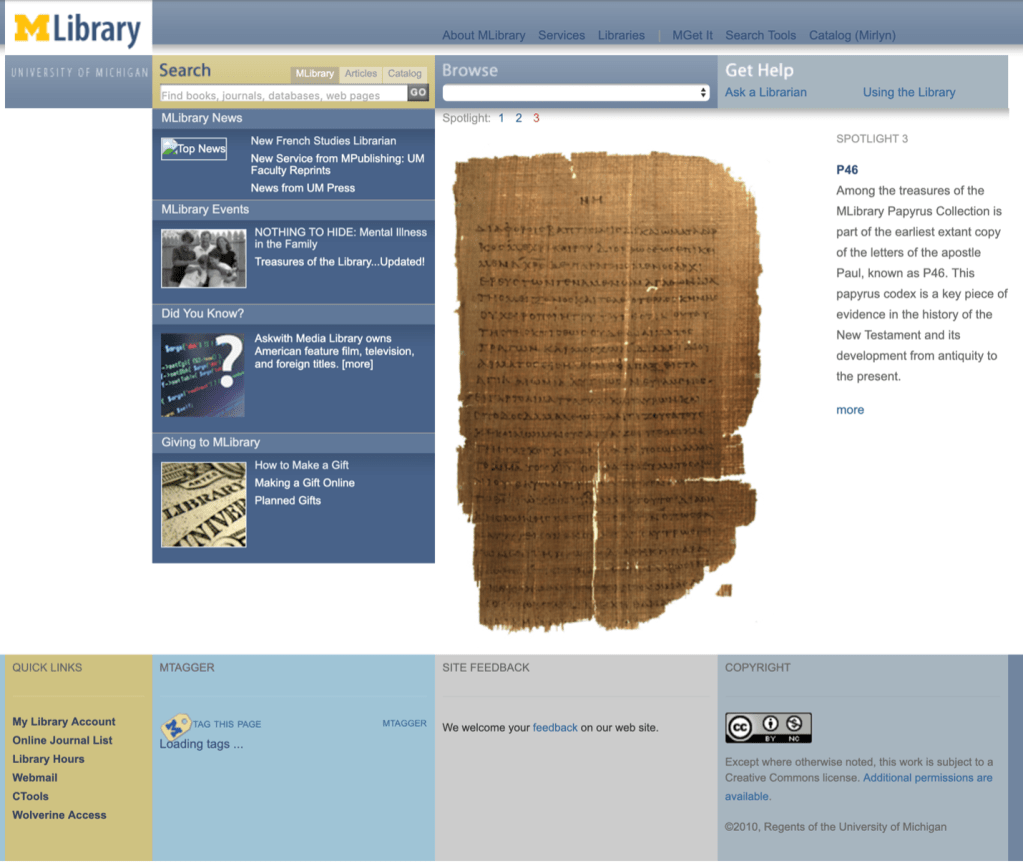1023x866 pixels.
Task: Click the search input field
Action: [280, 92]
